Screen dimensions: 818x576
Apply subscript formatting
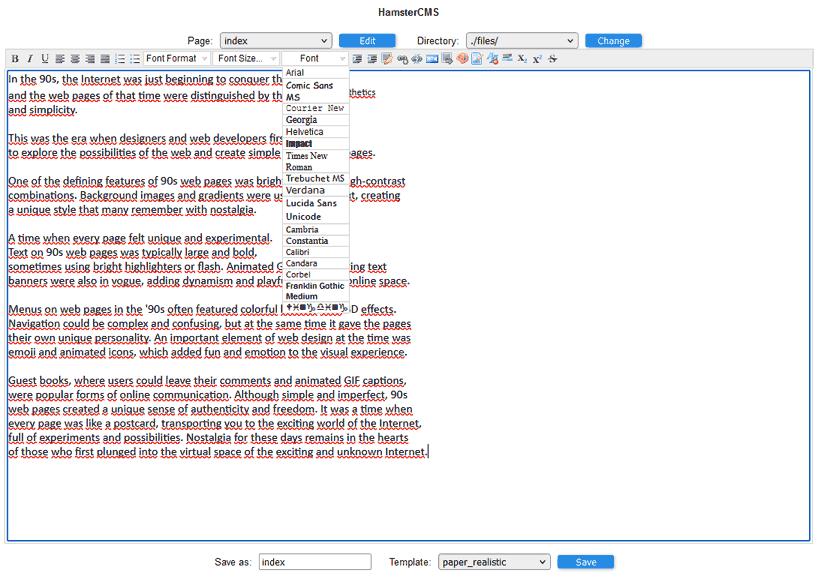(x=522, y=59)
